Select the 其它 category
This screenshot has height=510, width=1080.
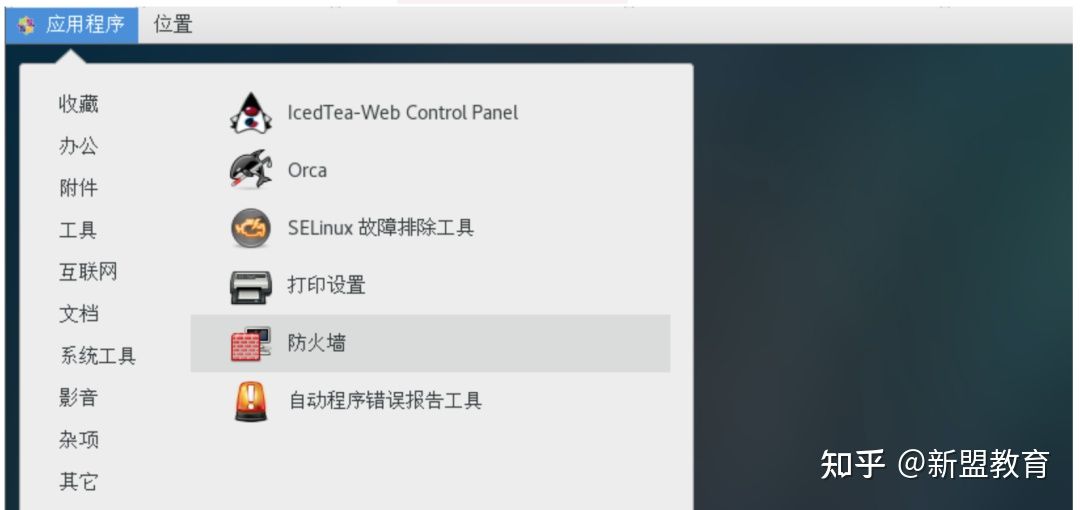tap(78, 482)
